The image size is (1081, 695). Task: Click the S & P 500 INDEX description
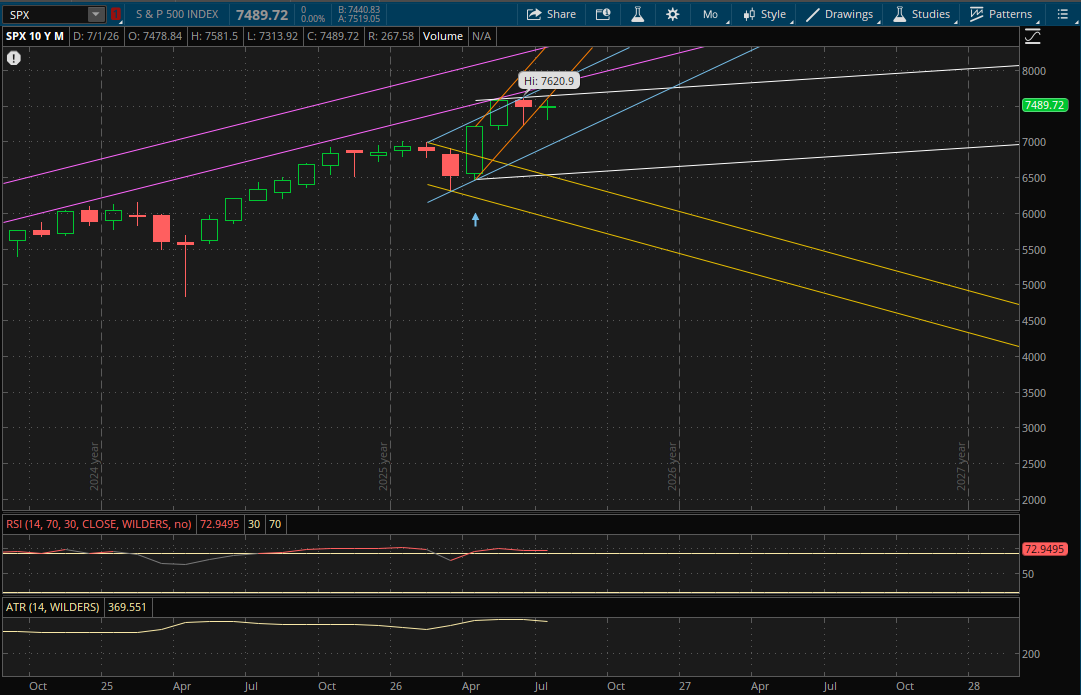point(177,14)
